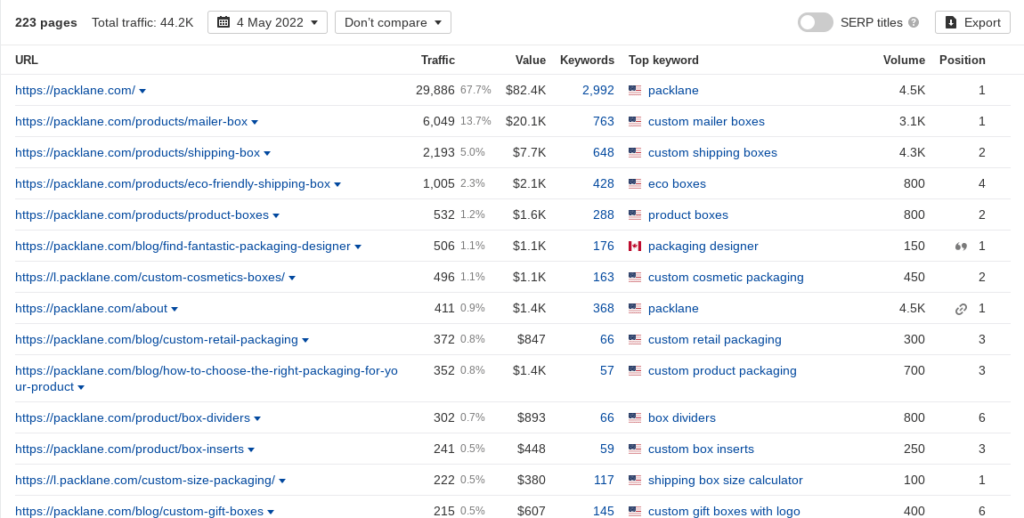Open the 2,992 keywords link for homepage

(x=598, y=90)
